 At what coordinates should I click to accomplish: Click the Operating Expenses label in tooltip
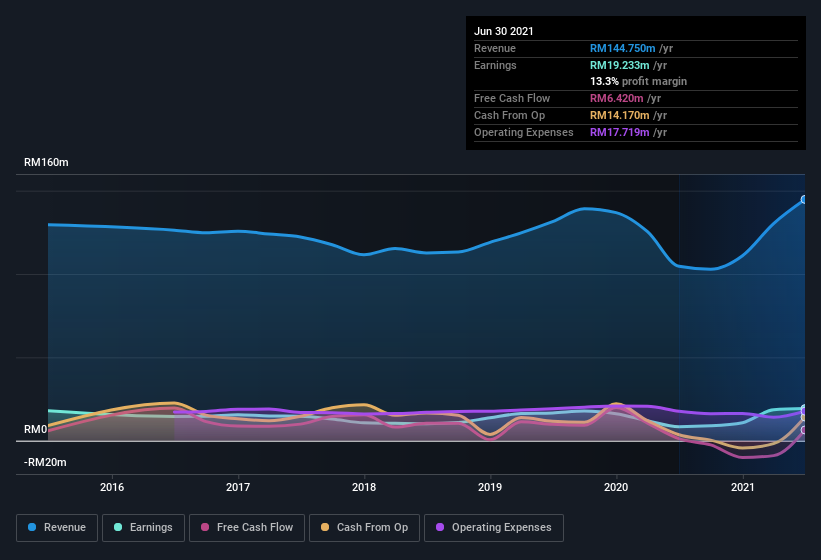coord(524,132)
